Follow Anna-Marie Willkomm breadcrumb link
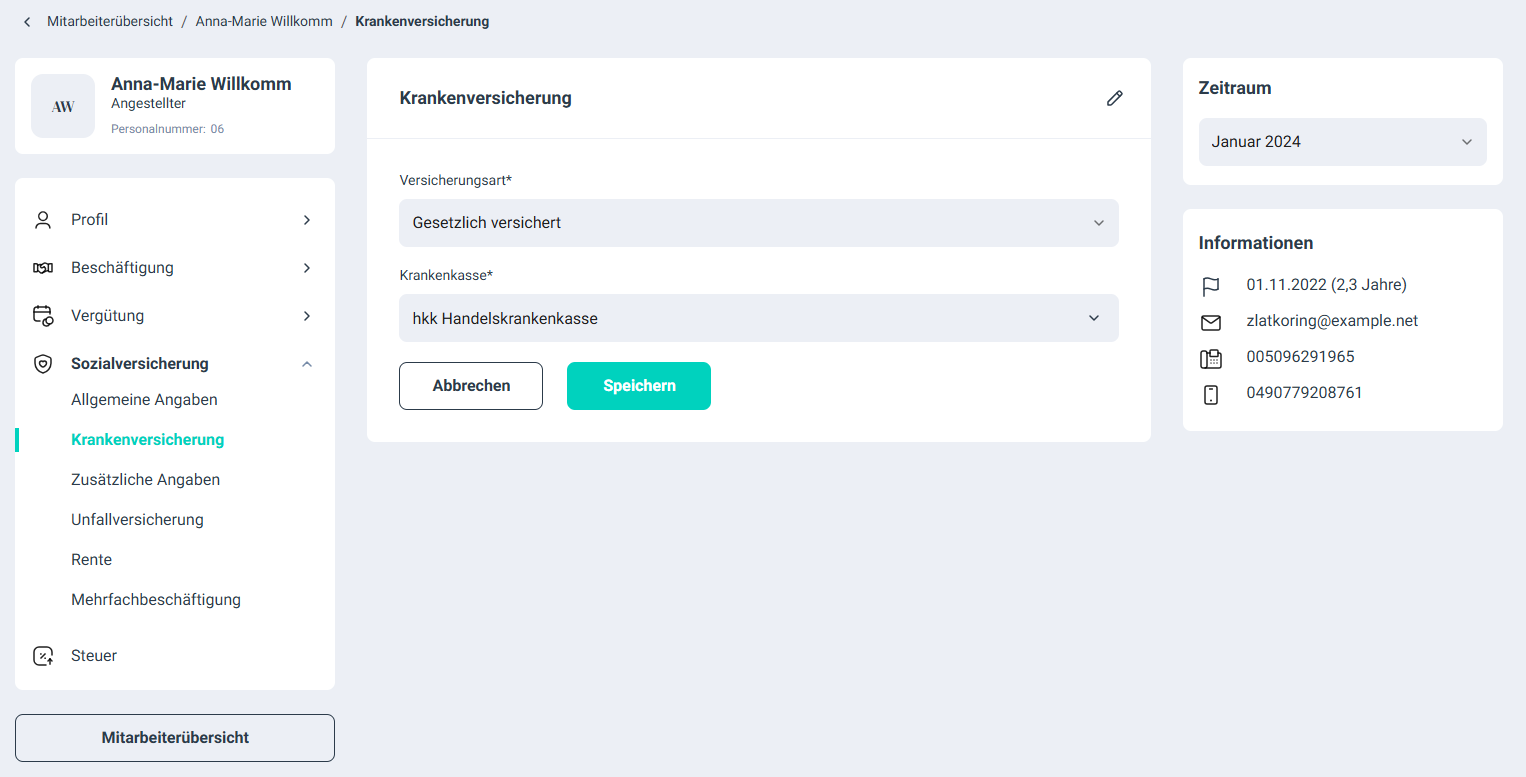1526x777 pixels. tap(264, 21)
